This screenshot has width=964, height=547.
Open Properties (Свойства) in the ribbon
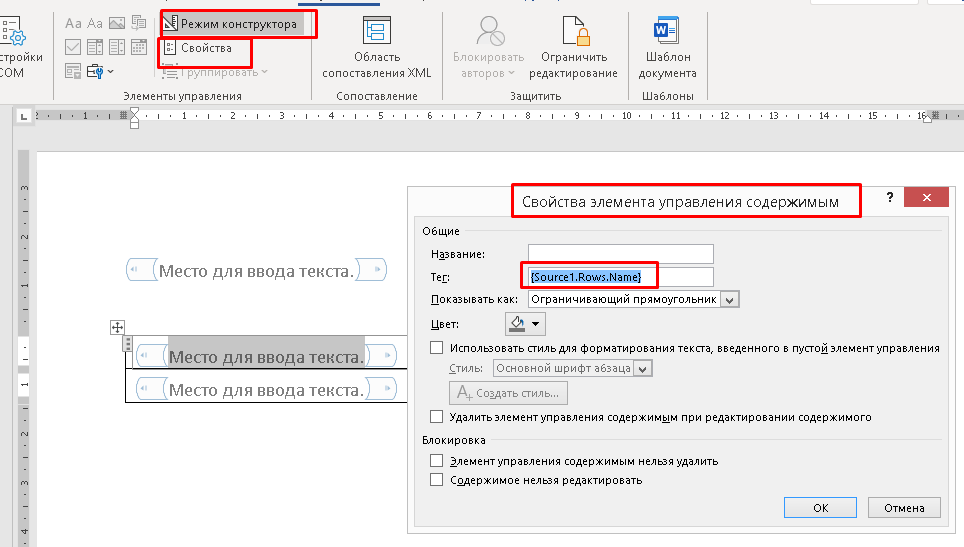[205, 48]
